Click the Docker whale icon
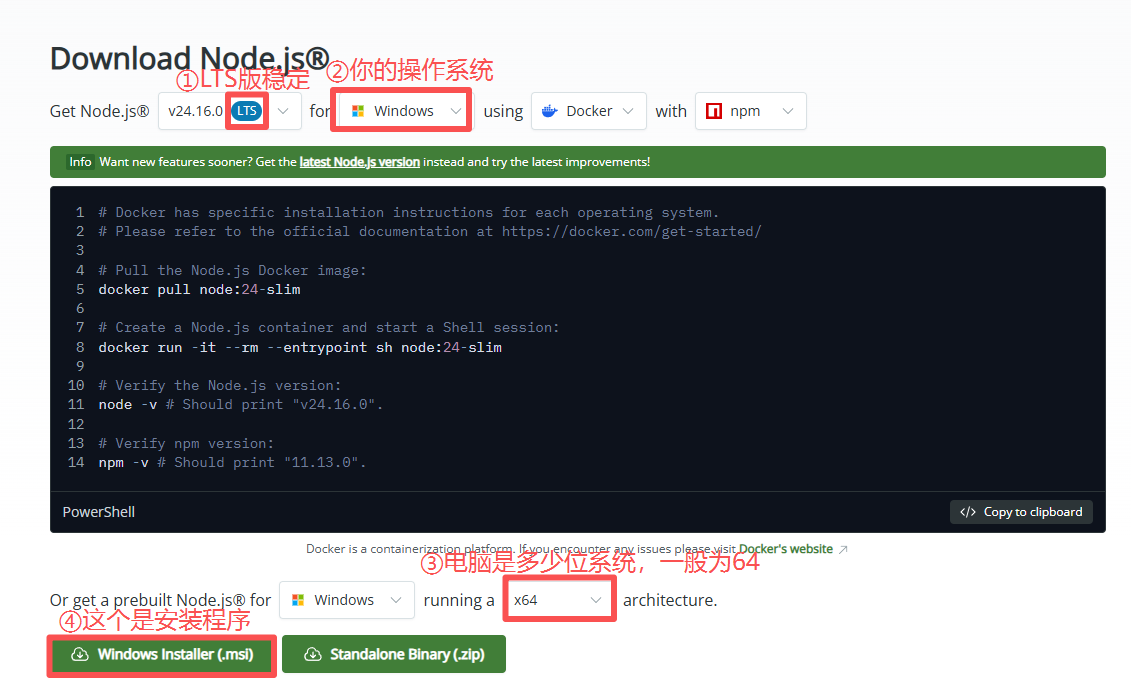This screenshot has width=1131, height=684. coord(550,111)
